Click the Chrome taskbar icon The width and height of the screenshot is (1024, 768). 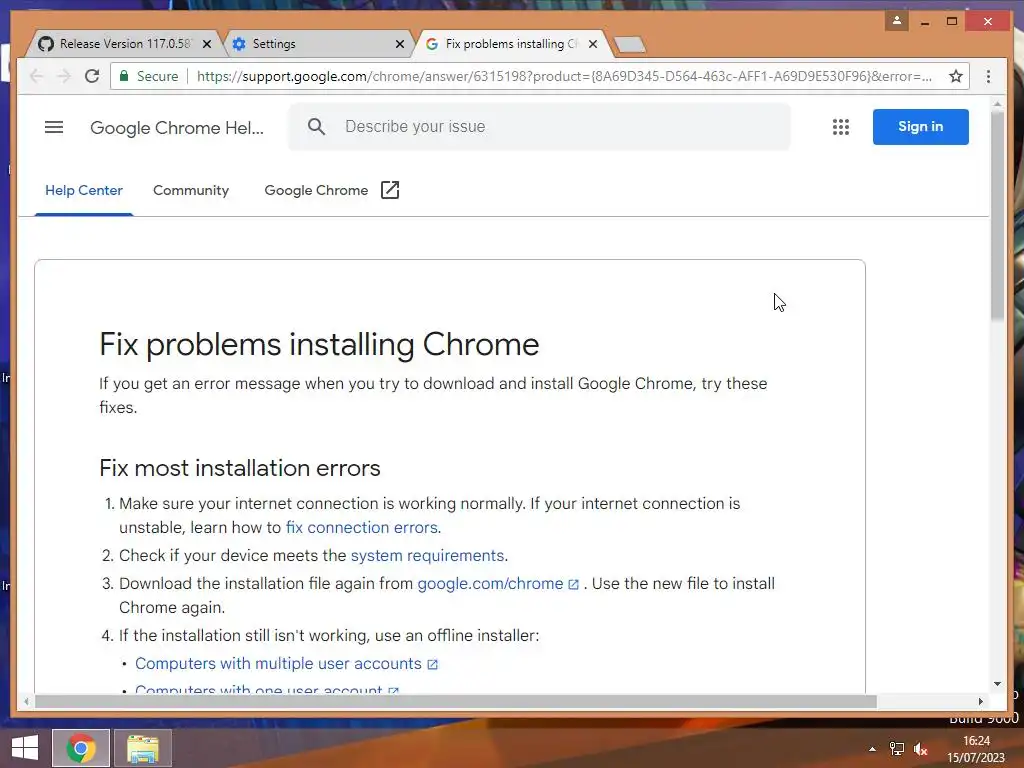click(81, 748)
